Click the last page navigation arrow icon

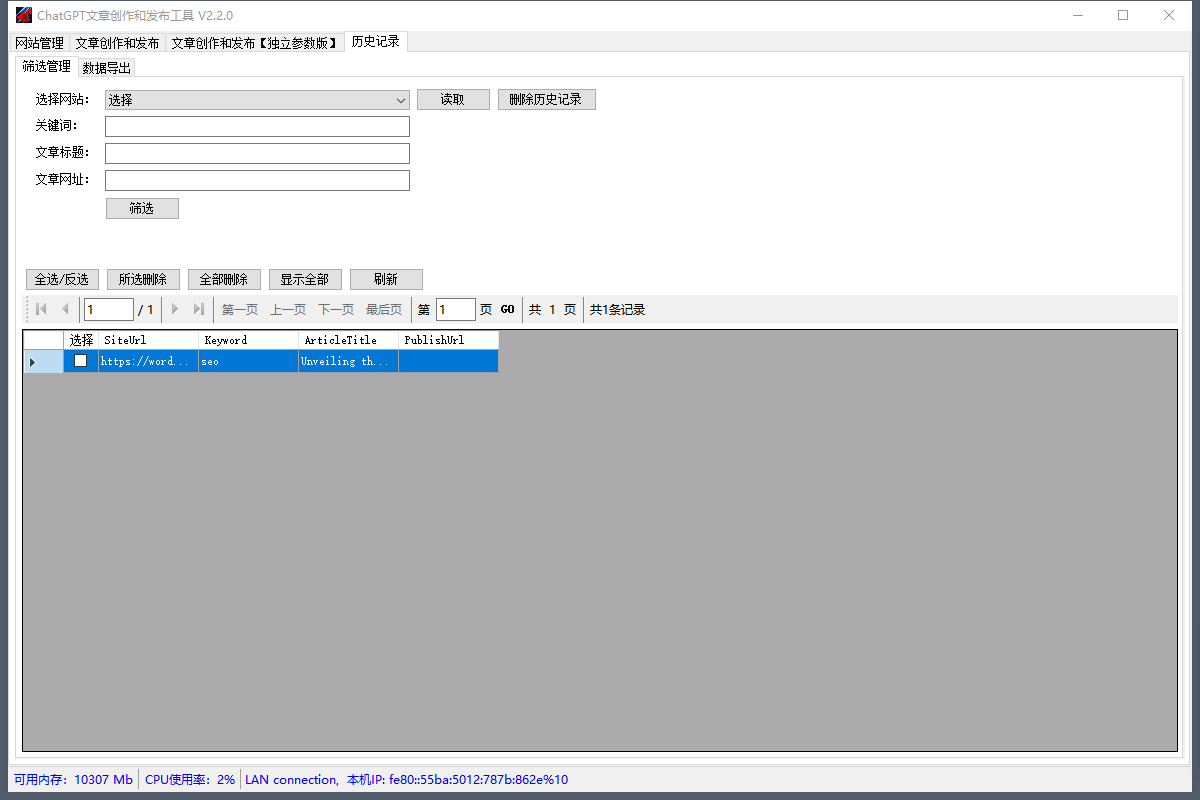click(199, 309)
